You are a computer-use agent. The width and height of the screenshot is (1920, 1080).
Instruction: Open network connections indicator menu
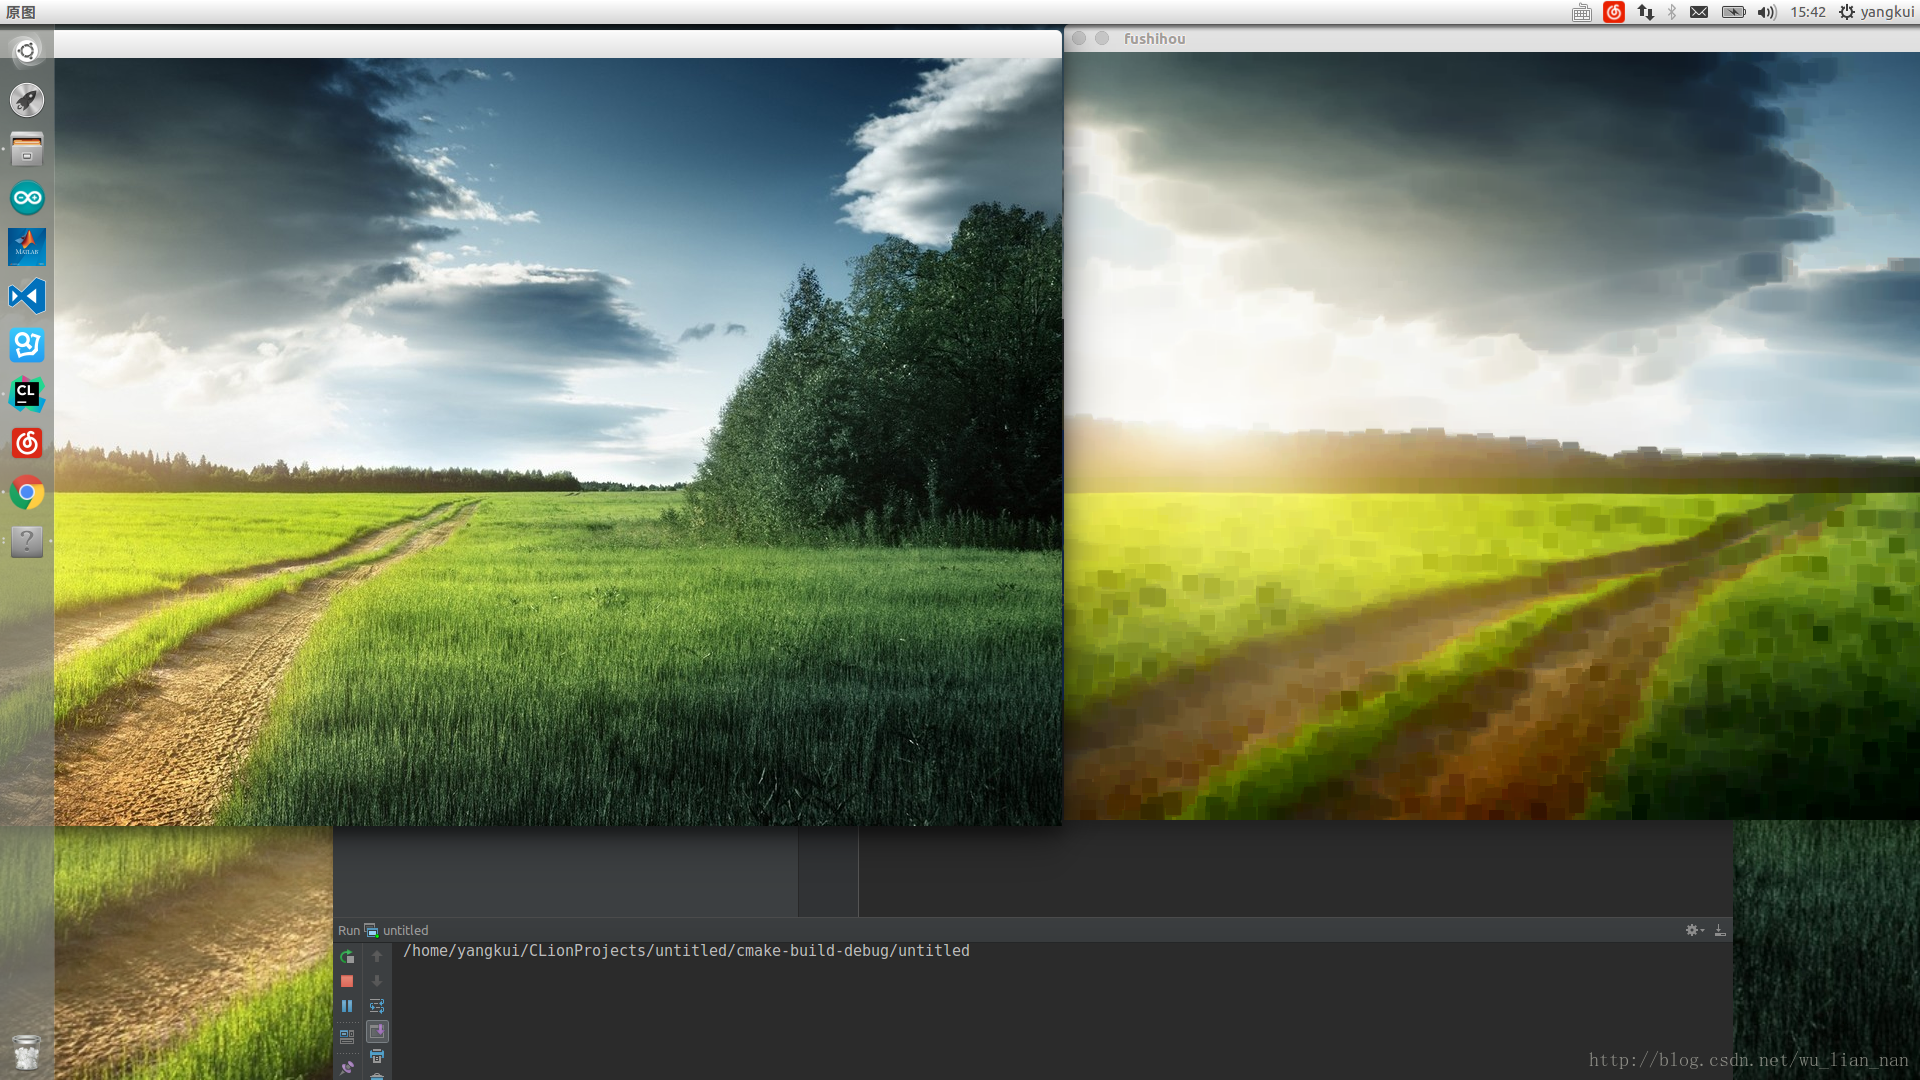click(x=1645, y=12)
